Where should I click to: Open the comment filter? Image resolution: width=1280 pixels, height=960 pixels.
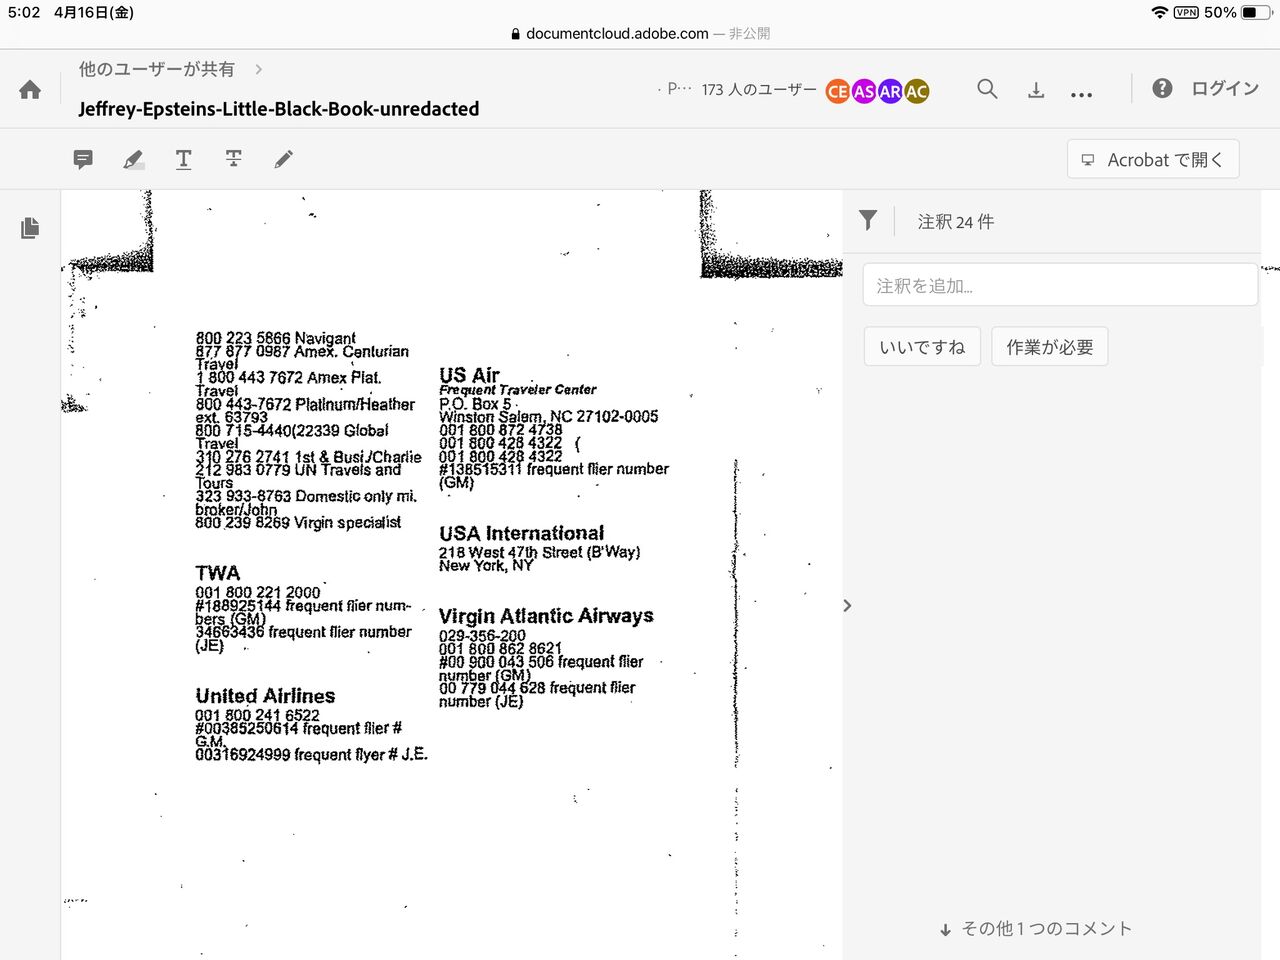pos(868,221)
